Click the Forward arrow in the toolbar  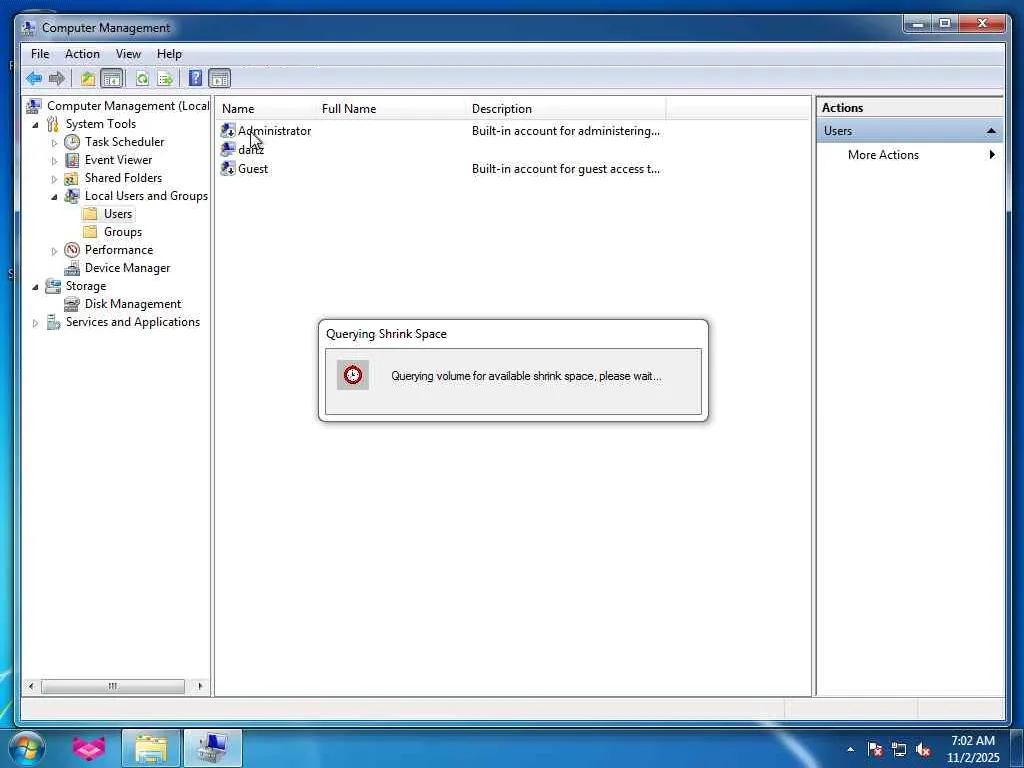pos(57,79)
